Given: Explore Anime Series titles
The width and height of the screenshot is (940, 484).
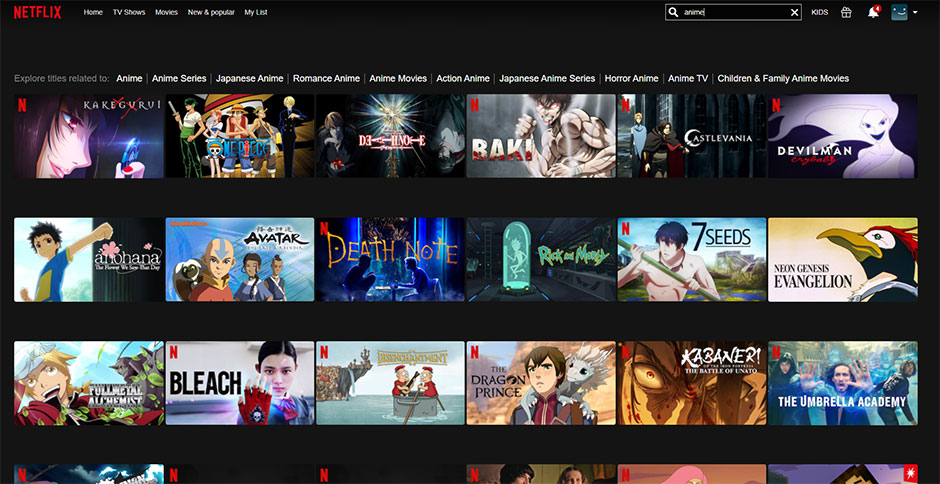Looking at the screenshot, I should 179,79.
